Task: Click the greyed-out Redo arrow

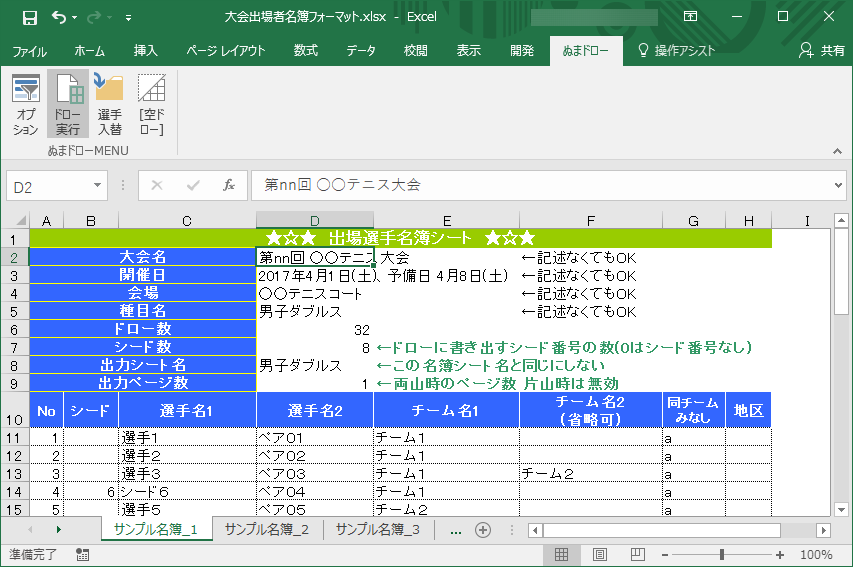Action: pos(94,17)
